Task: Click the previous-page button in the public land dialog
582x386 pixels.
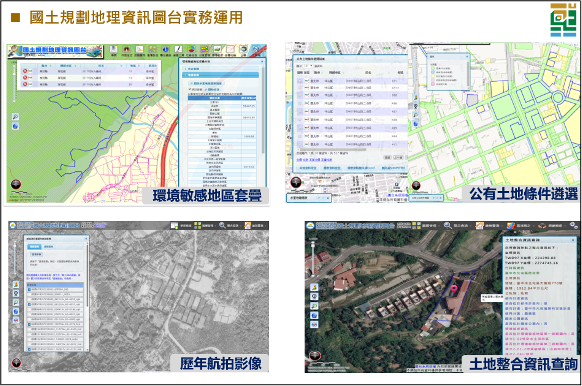Action: tap(398, 157)
